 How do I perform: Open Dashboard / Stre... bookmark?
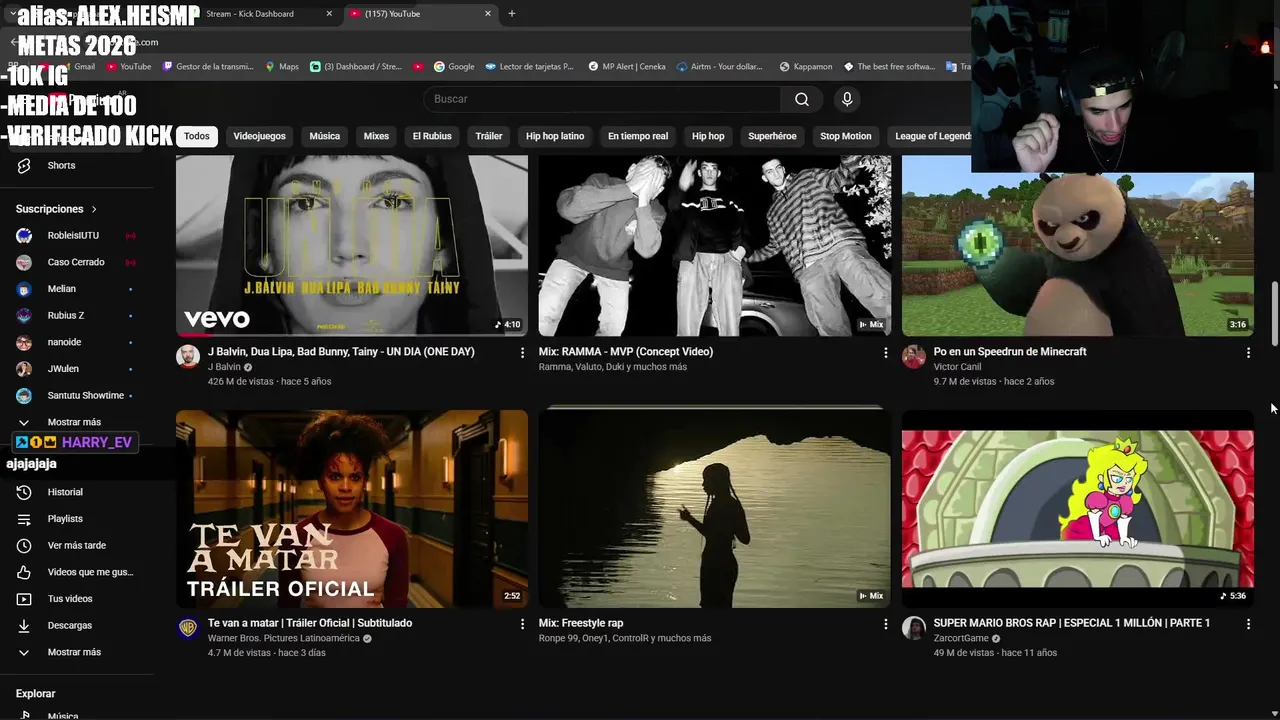click(356, 67)
